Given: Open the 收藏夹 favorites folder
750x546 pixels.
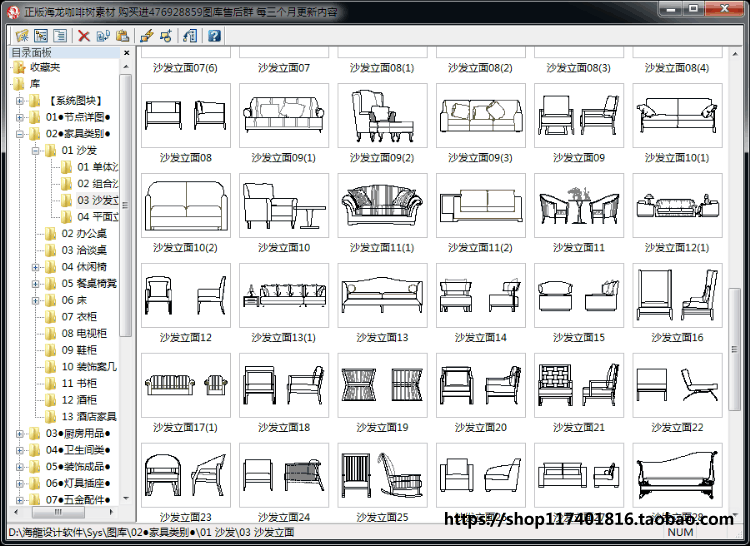Looking at the screenshot, I should [45, 67].
